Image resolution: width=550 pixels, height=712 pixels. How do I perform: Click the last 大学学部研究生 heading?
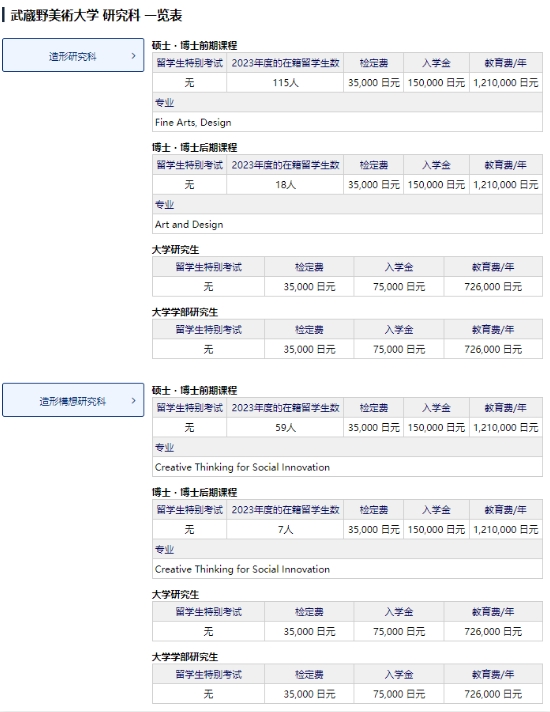185,657
